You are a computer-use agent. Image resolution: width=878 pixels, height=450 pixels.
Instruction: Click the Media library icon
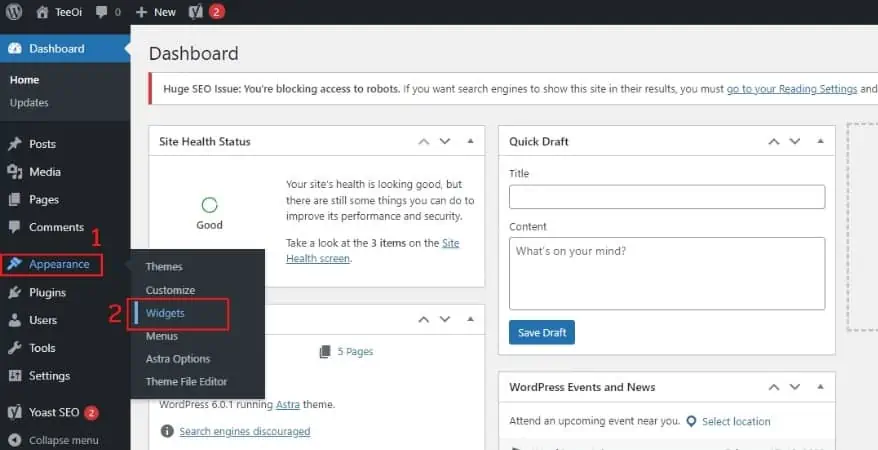point(15,172)
